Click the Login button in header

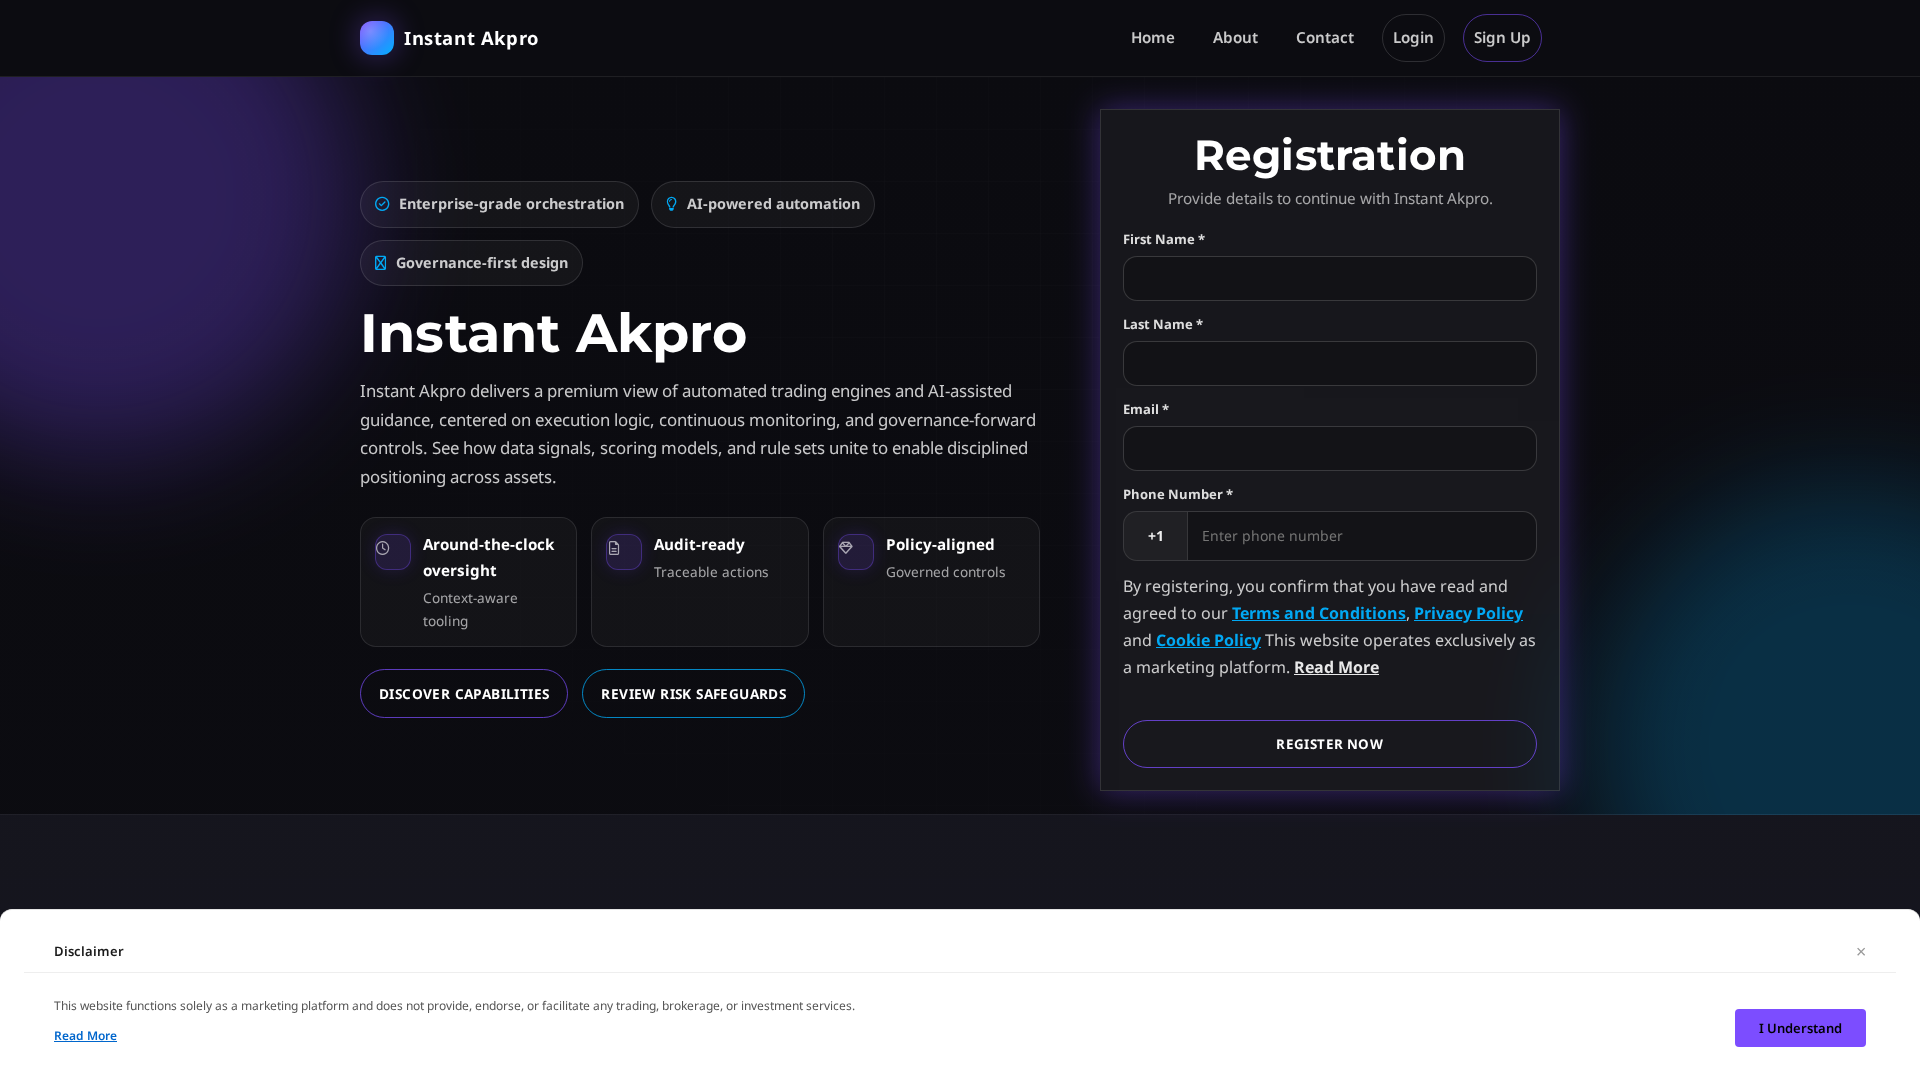tap(1413, 38)
